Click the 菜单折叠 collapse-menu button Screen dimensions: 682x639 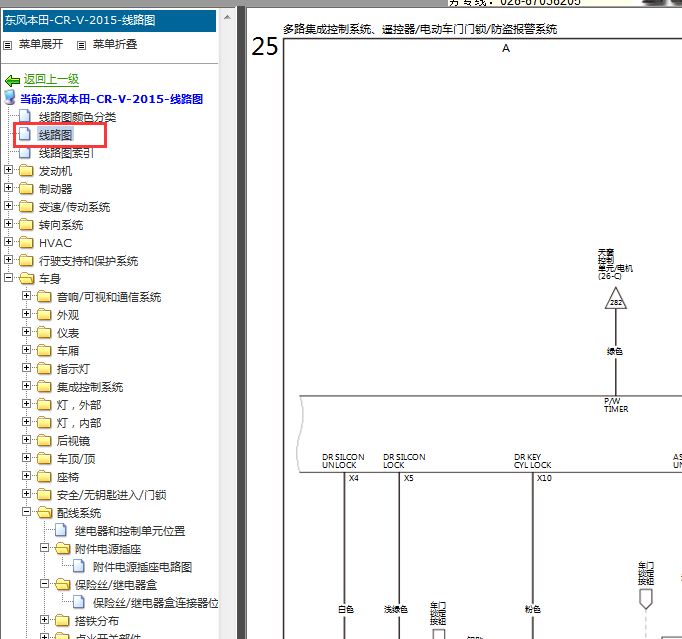(x=115, y=44)
